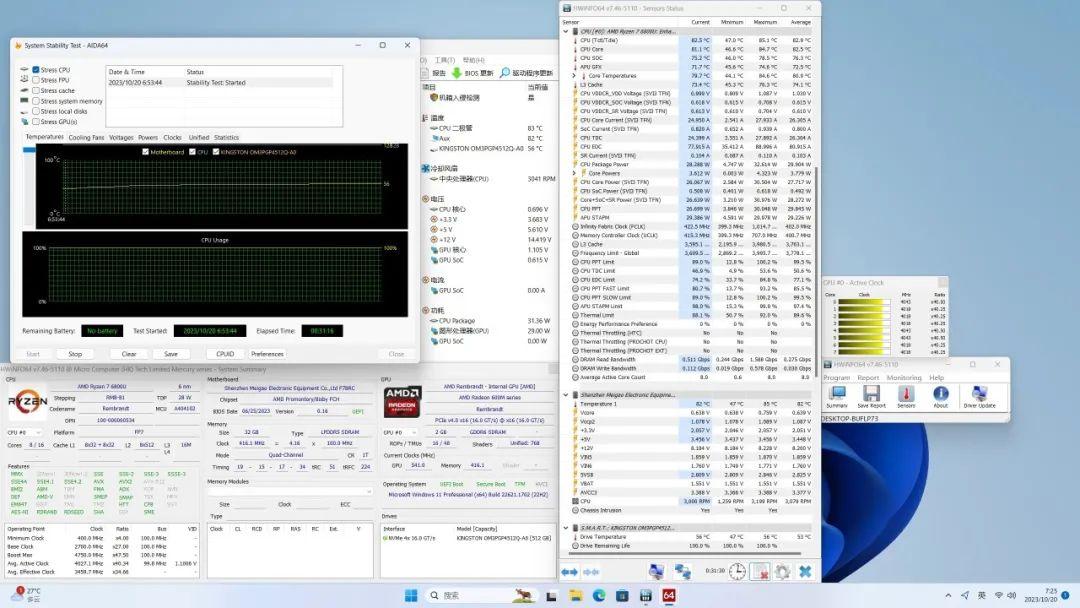
Task: Click the sensor list horizontal scrollbar
Action: [685, 554]
